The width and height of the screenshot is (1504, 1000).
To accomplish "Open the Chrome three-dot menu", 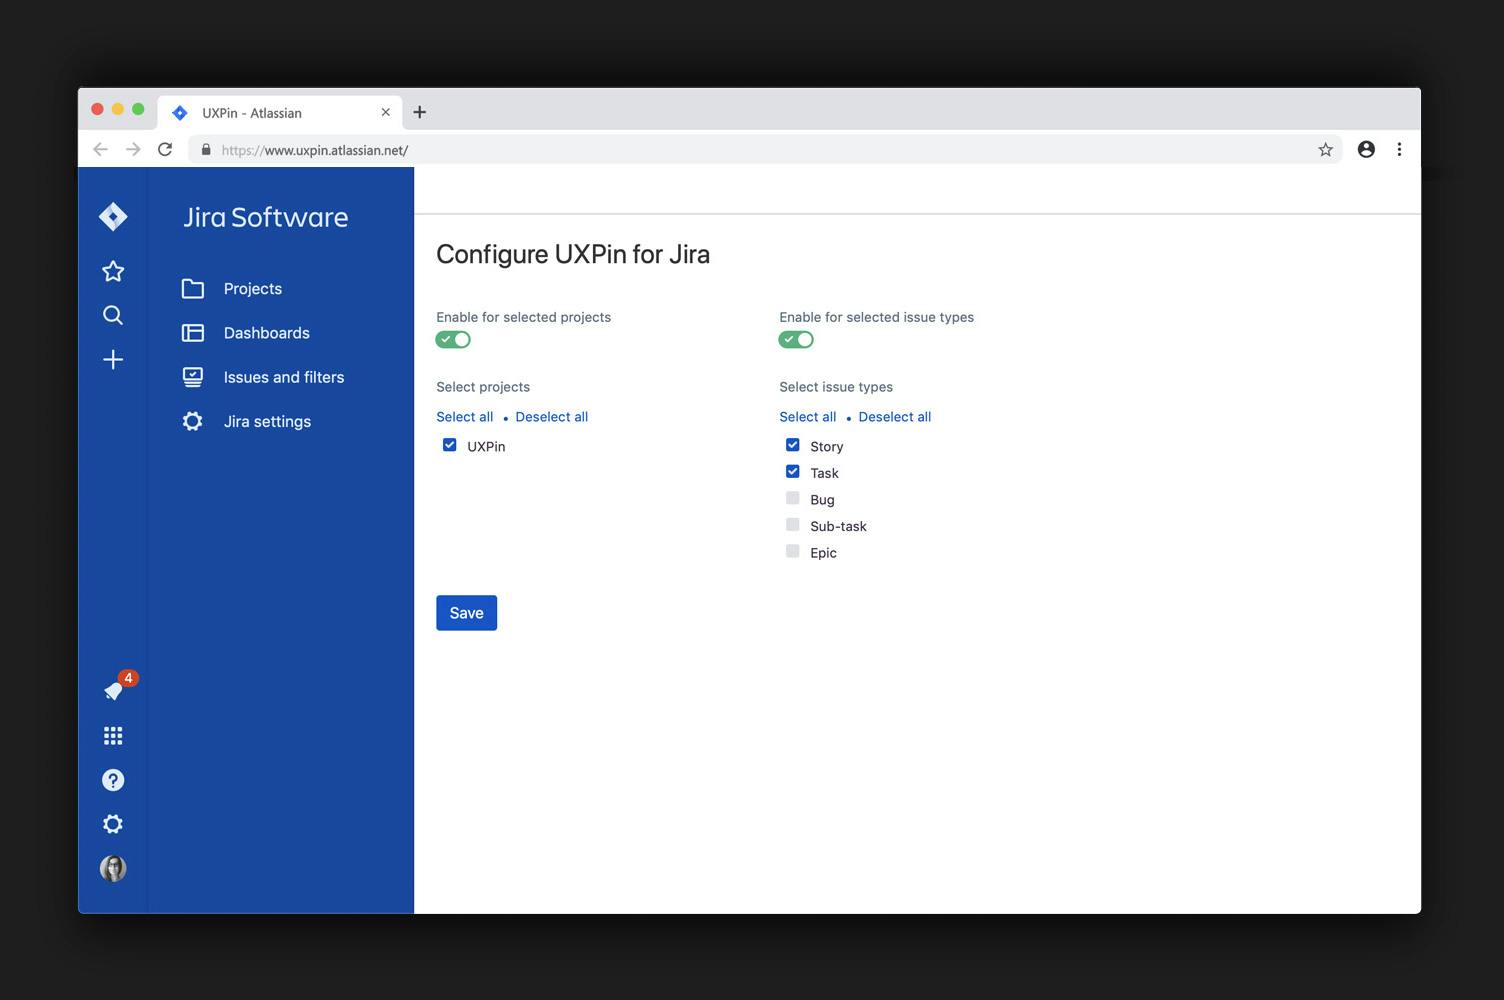I will point(1399,148).
